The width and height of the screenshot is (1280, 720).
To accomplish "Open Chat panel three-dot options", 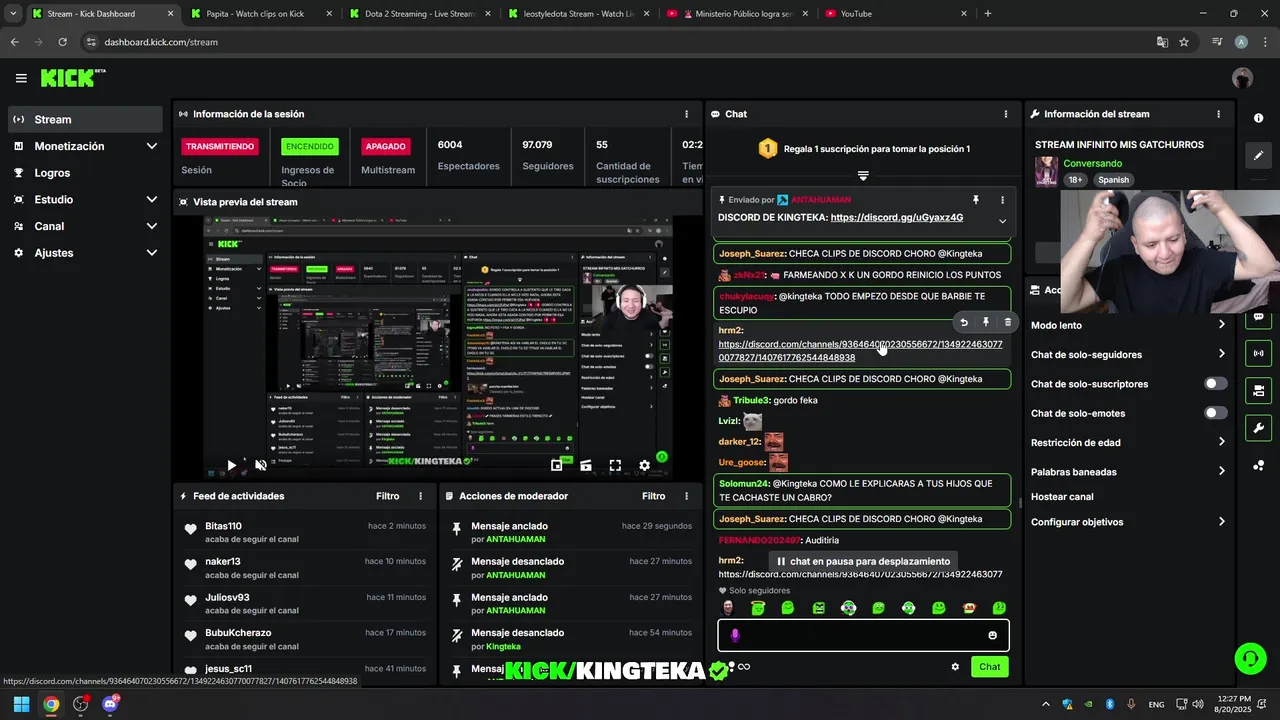I will (1006, 114).
